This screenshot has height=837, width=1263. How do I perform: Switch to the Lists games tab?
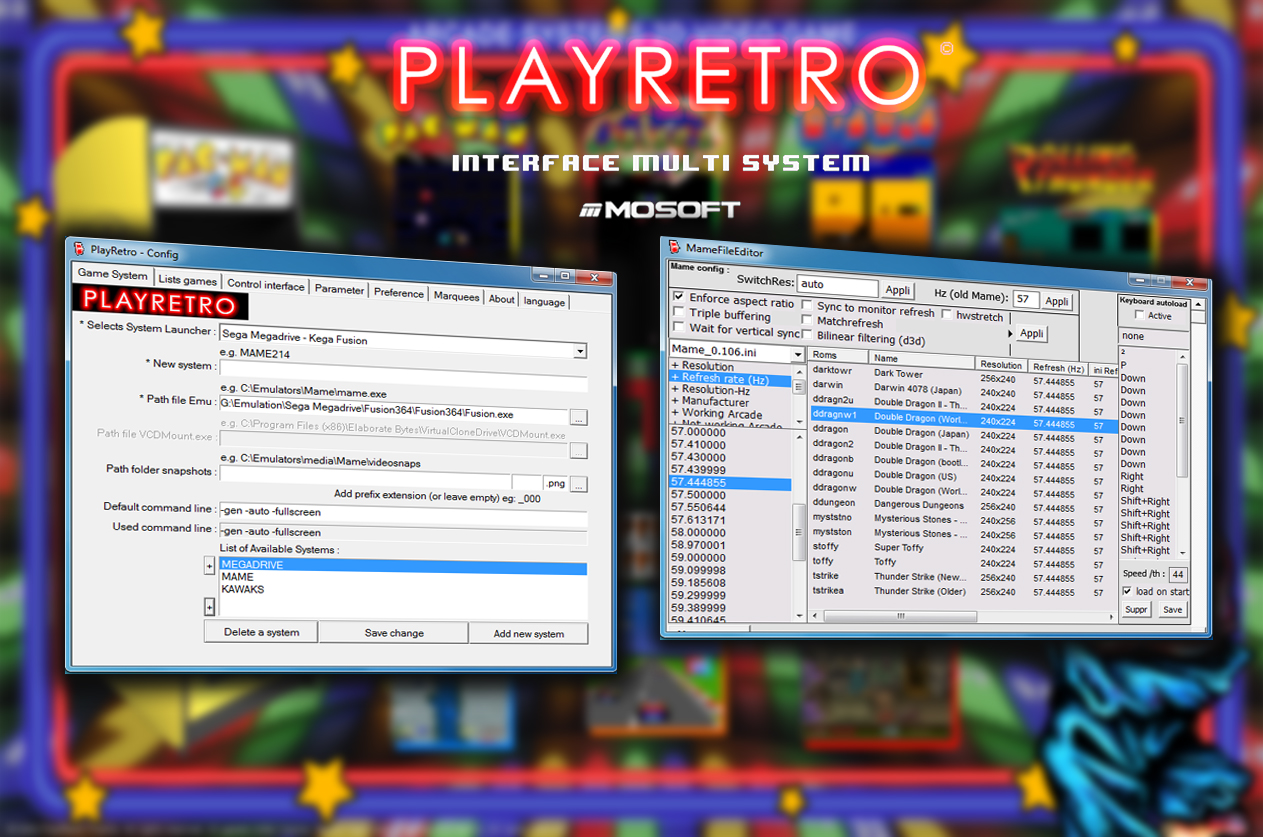(x=187, y=281)
